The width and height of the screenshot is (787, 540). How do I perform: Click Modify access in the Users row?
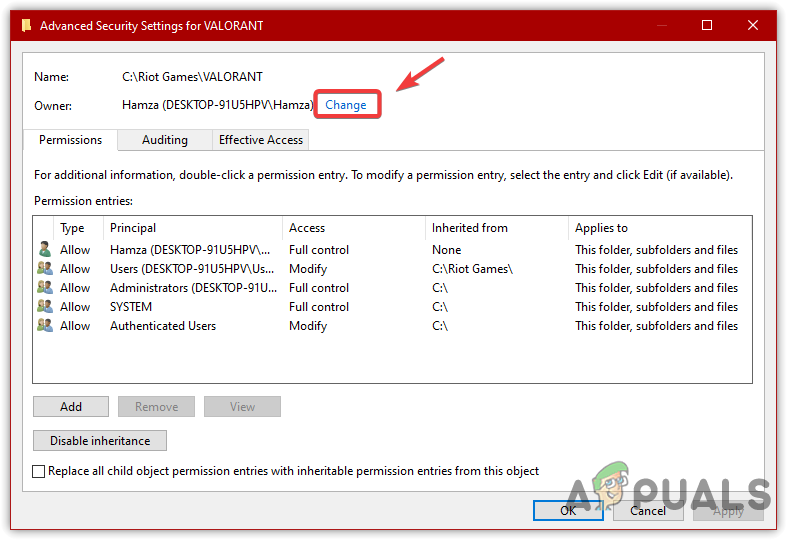tap(308, 269)
